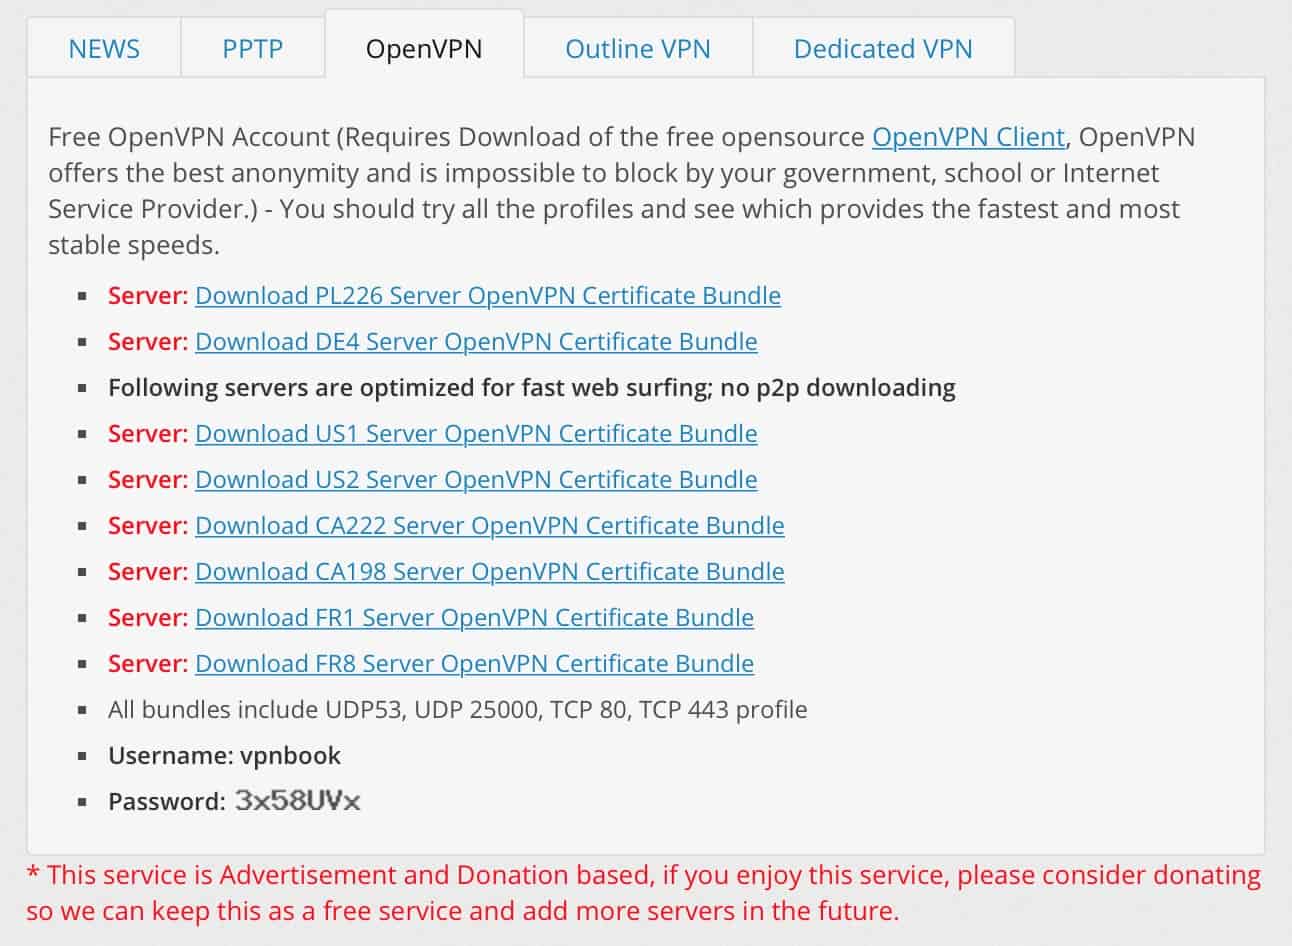Download CA222 Server certificate bundle
Viewport: 1292px width, 946px height.
click(490, 526)
